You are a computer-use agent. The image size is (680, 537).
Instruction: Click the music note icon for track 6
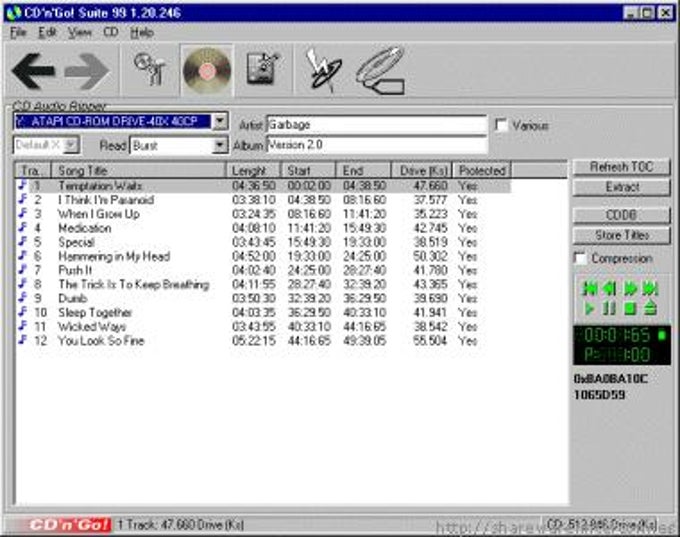[x=23, y=255]
